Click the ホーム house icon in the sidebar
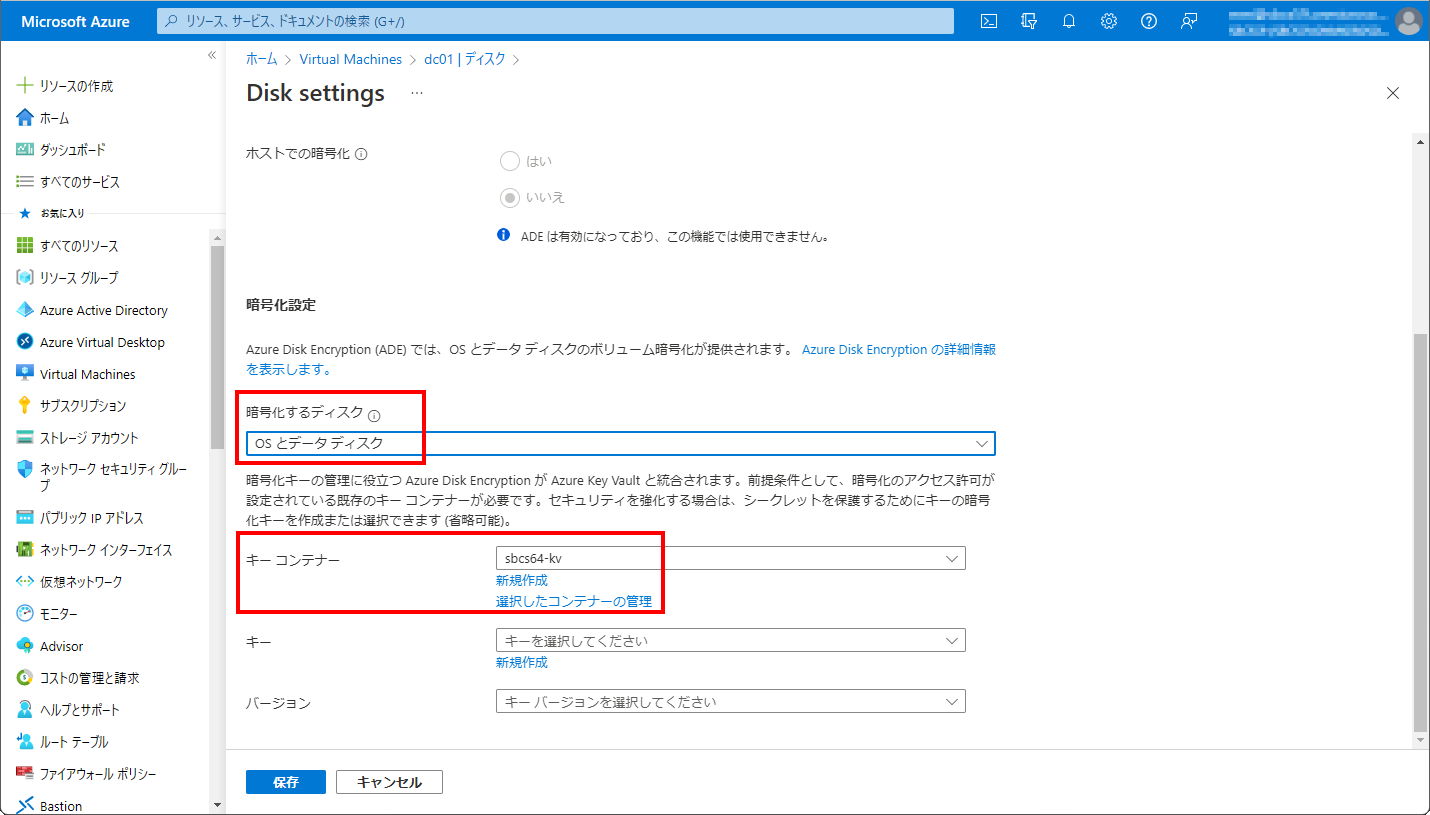The height and width of the screenshot is (815, 1430). click(25, 118)
